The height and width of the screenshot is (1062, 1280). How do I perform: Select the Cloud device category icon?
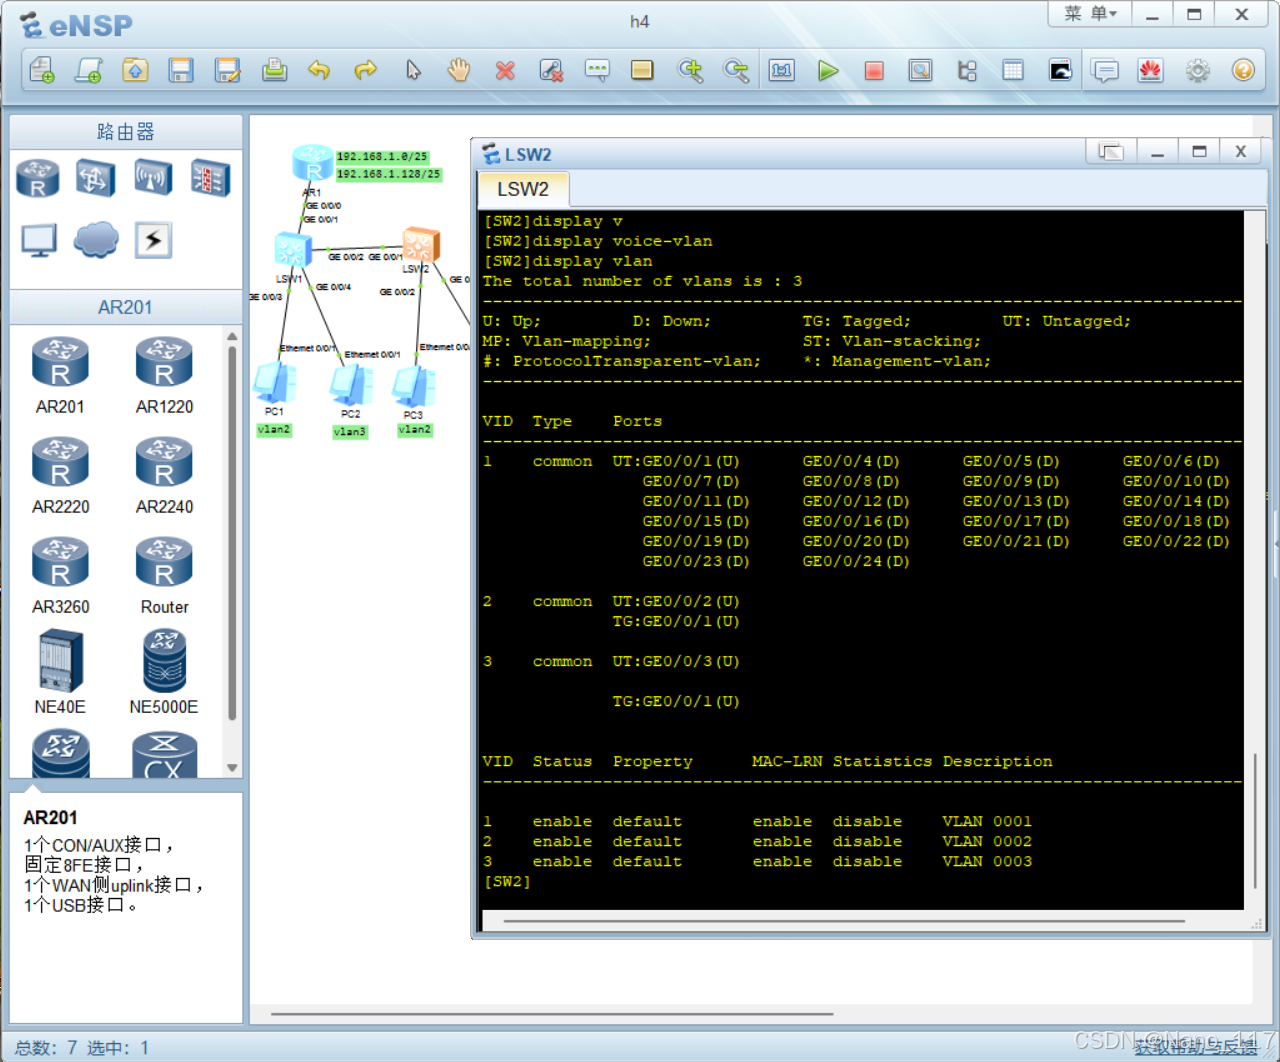click(96, 240)
